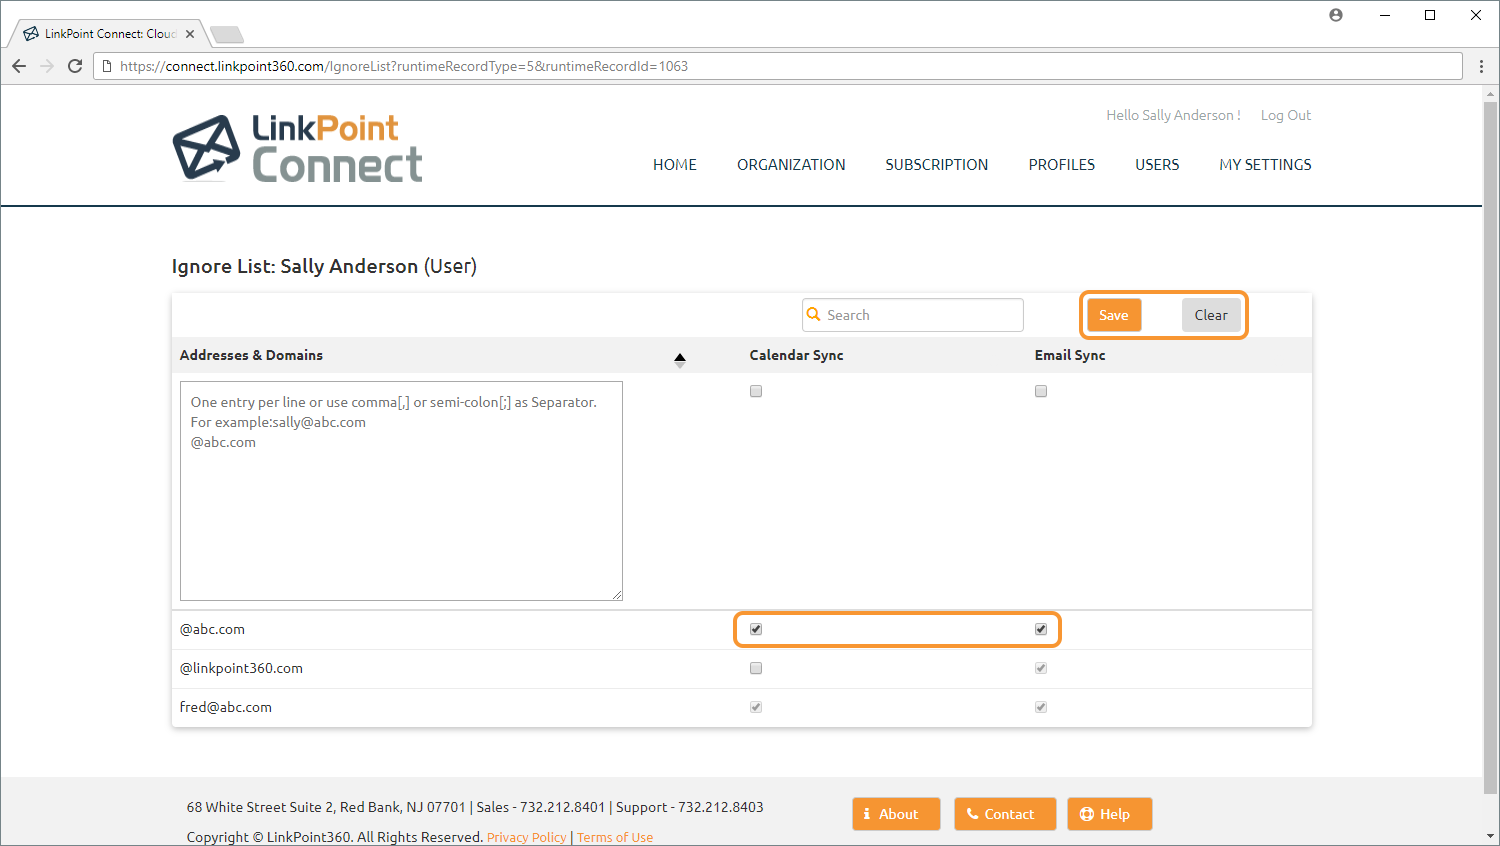
Task: Reload the page with refresh icon
Action: pos(75,66)
